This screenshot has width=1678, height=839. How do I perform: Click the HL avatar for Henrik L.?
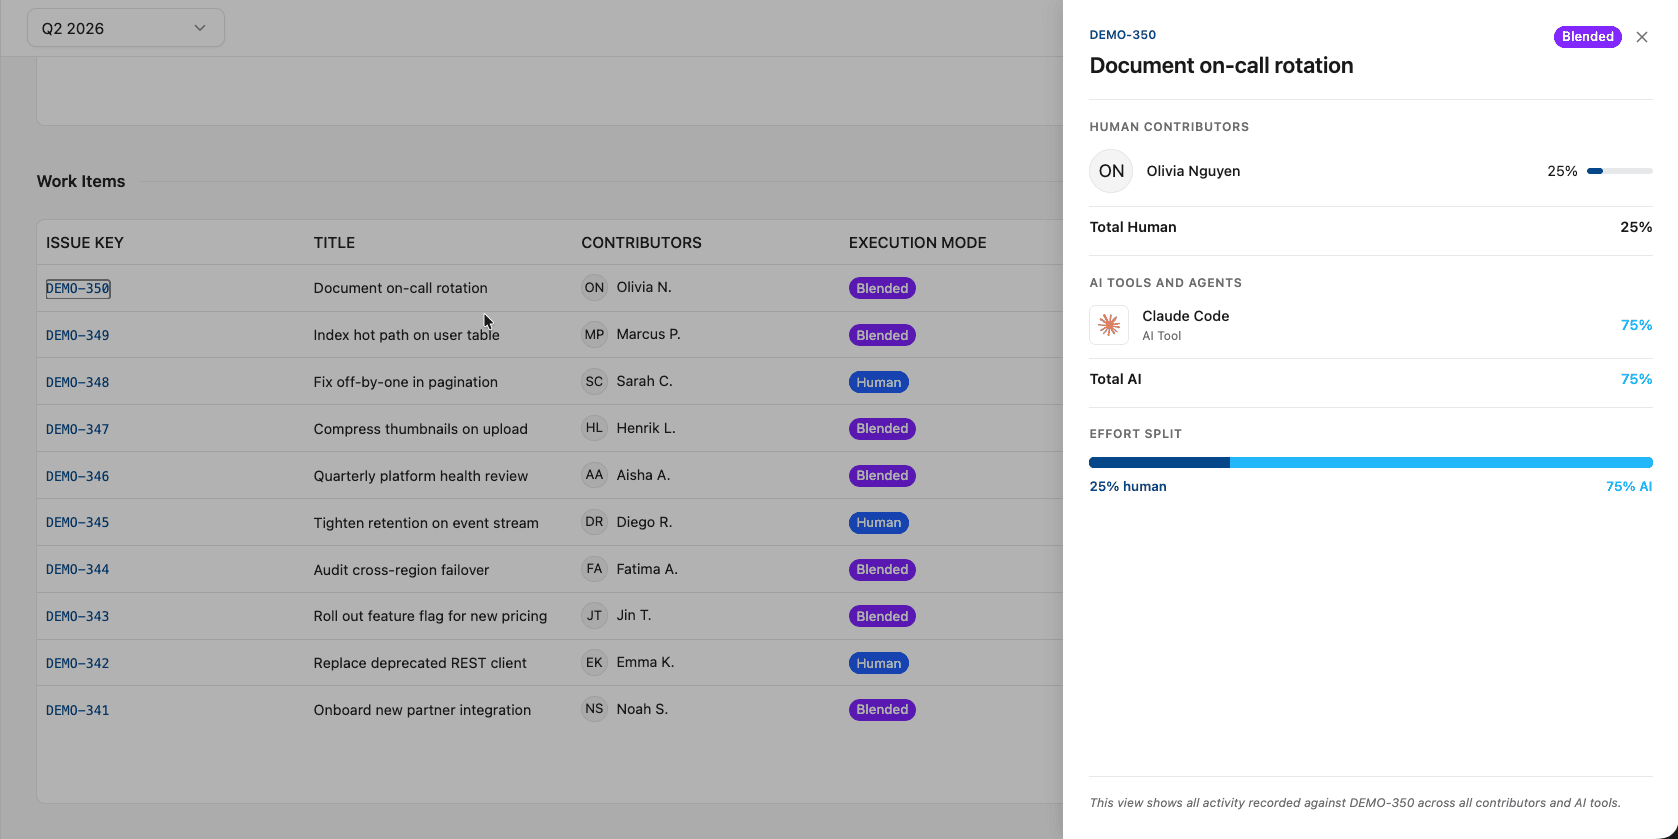(x=594, y=428)
